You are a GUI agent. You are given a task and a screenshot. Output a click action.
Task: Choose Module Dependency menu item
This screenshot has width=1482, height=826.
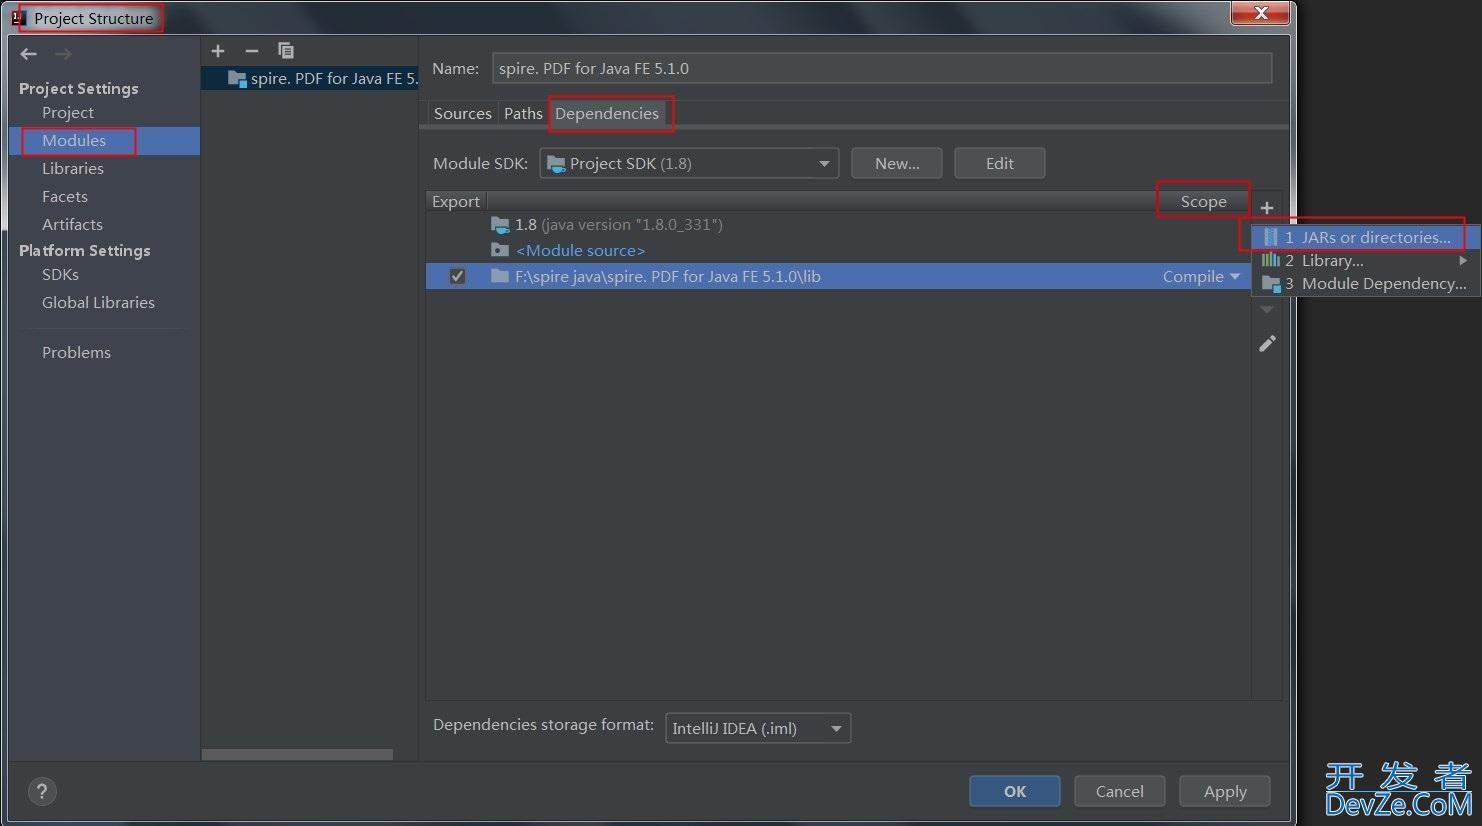tap(1366, 283)
